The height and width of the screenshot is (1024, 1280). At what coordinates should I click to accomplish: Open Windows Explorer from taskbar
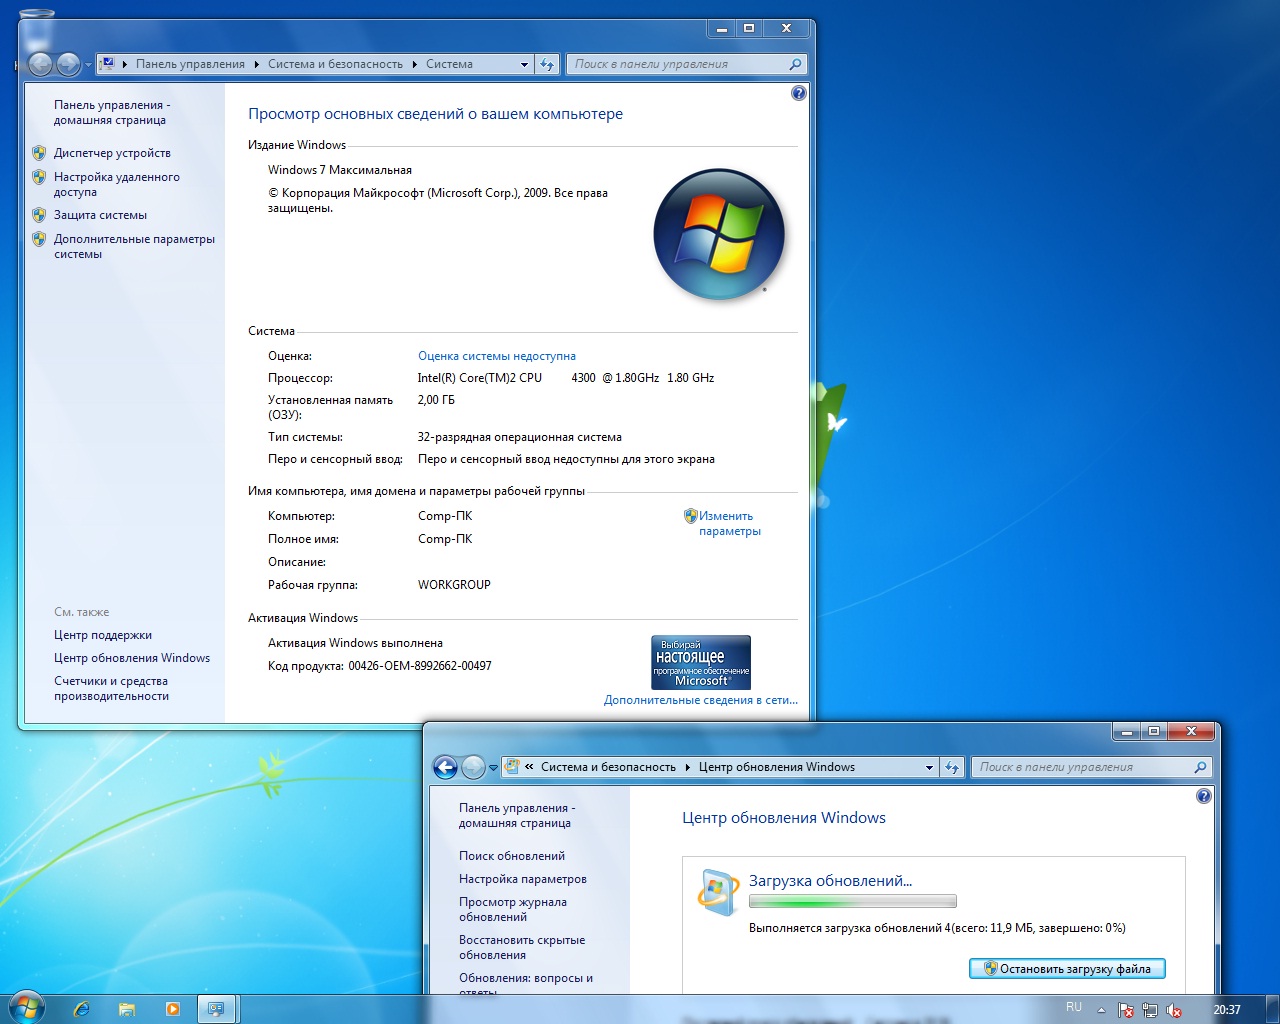tap(127, 1009)
